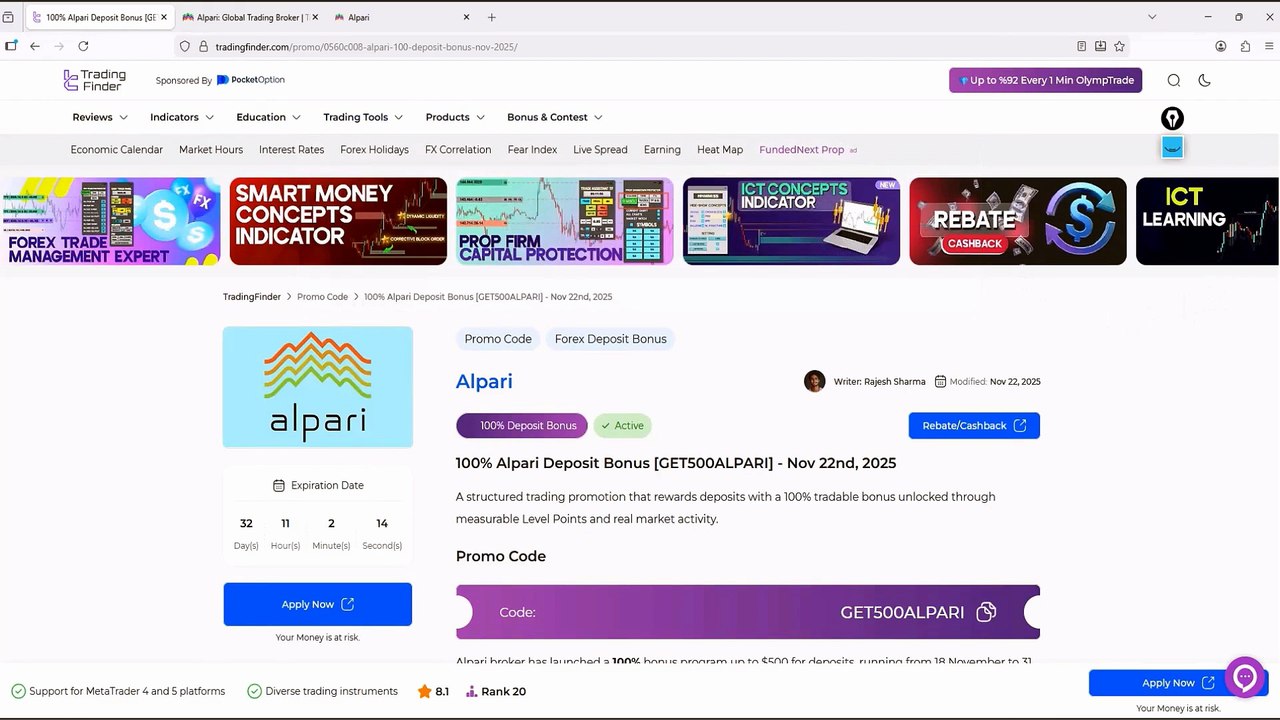Click the install/download icon in address bar
This screenshot has height=720, width=1280.
tap(1100, 46)
